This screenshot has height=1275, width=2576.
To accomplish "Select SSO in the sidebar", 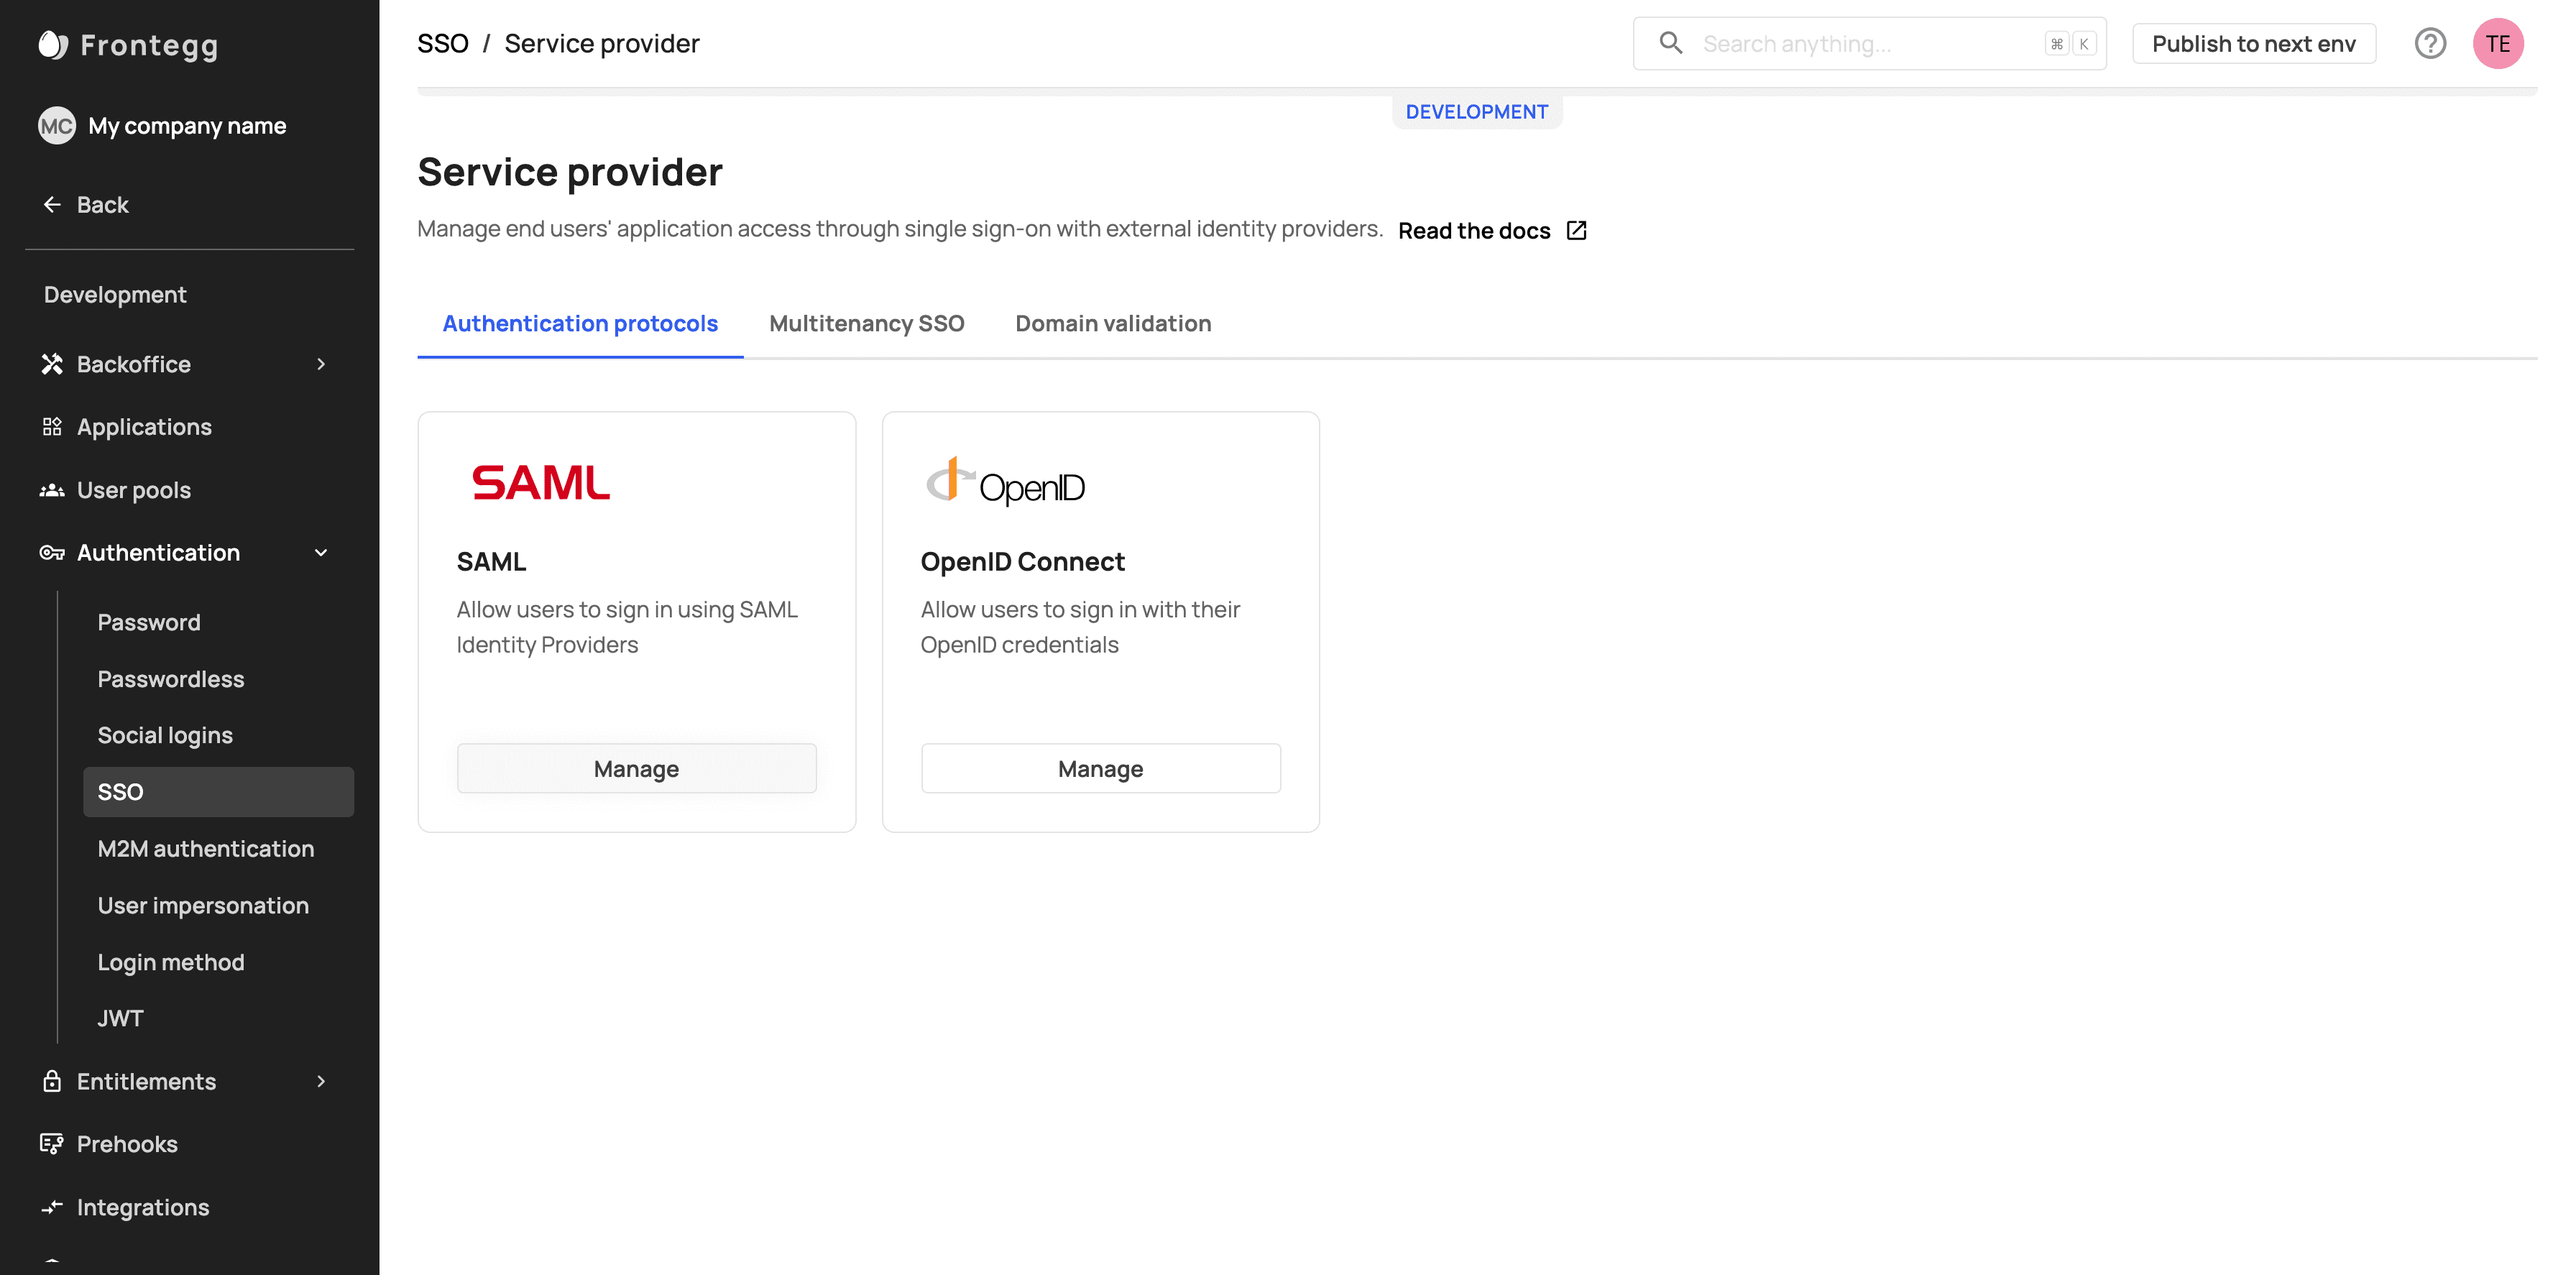I will tap(218, 792).
